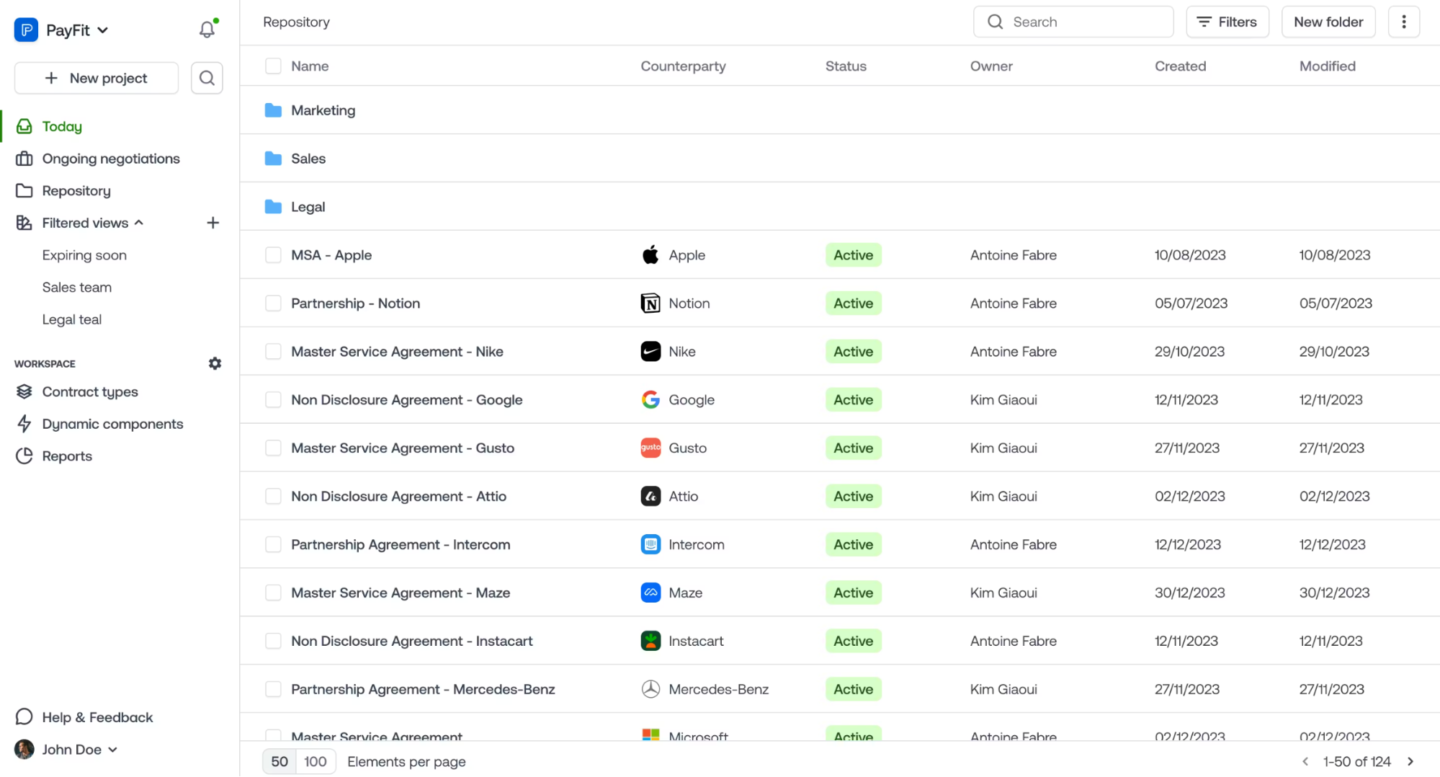Click inside the Search field
Screen dimensions: 1440x777
(x=1072, y=21)
